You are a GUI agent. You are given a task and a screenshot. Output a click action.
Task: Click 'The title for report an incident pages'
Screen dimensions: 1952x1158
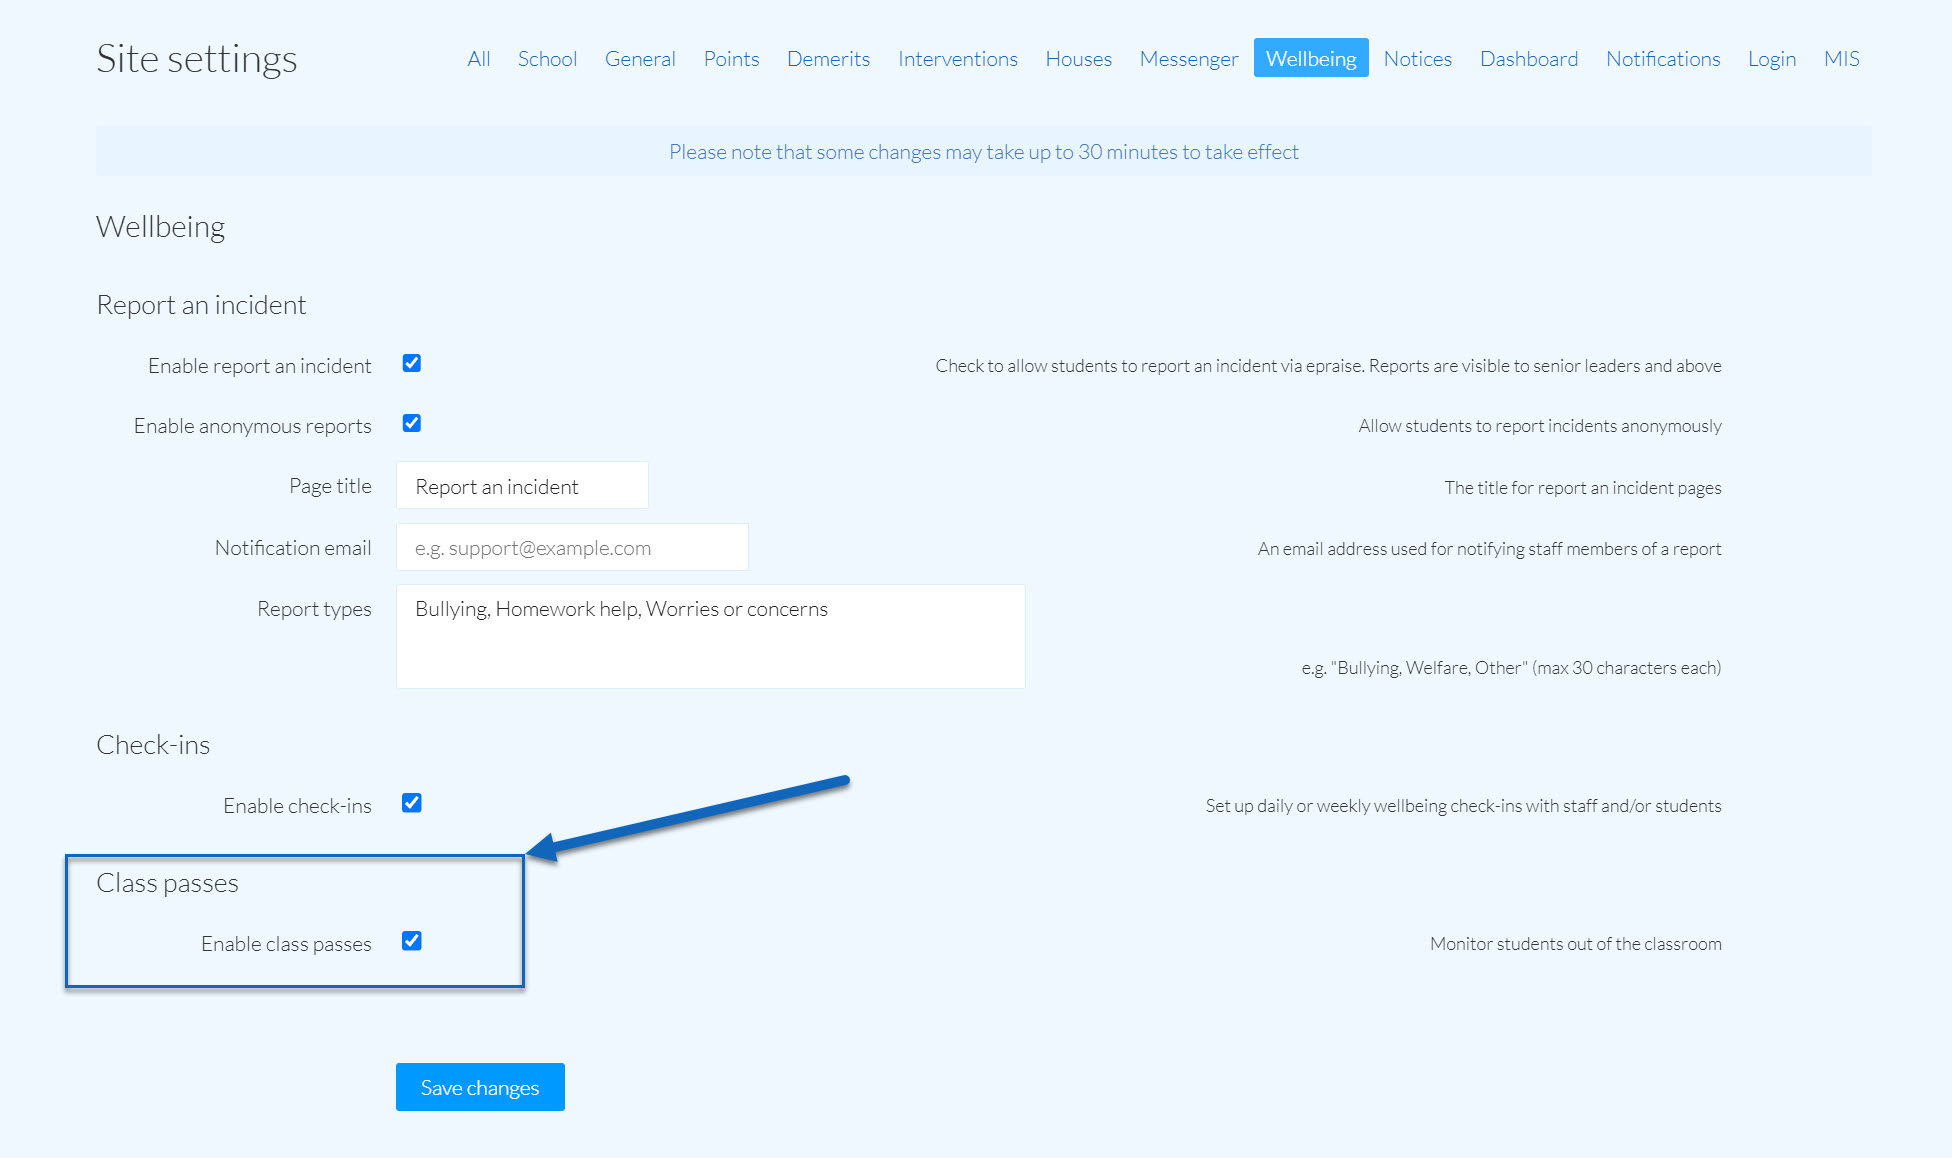(1582, 488)
